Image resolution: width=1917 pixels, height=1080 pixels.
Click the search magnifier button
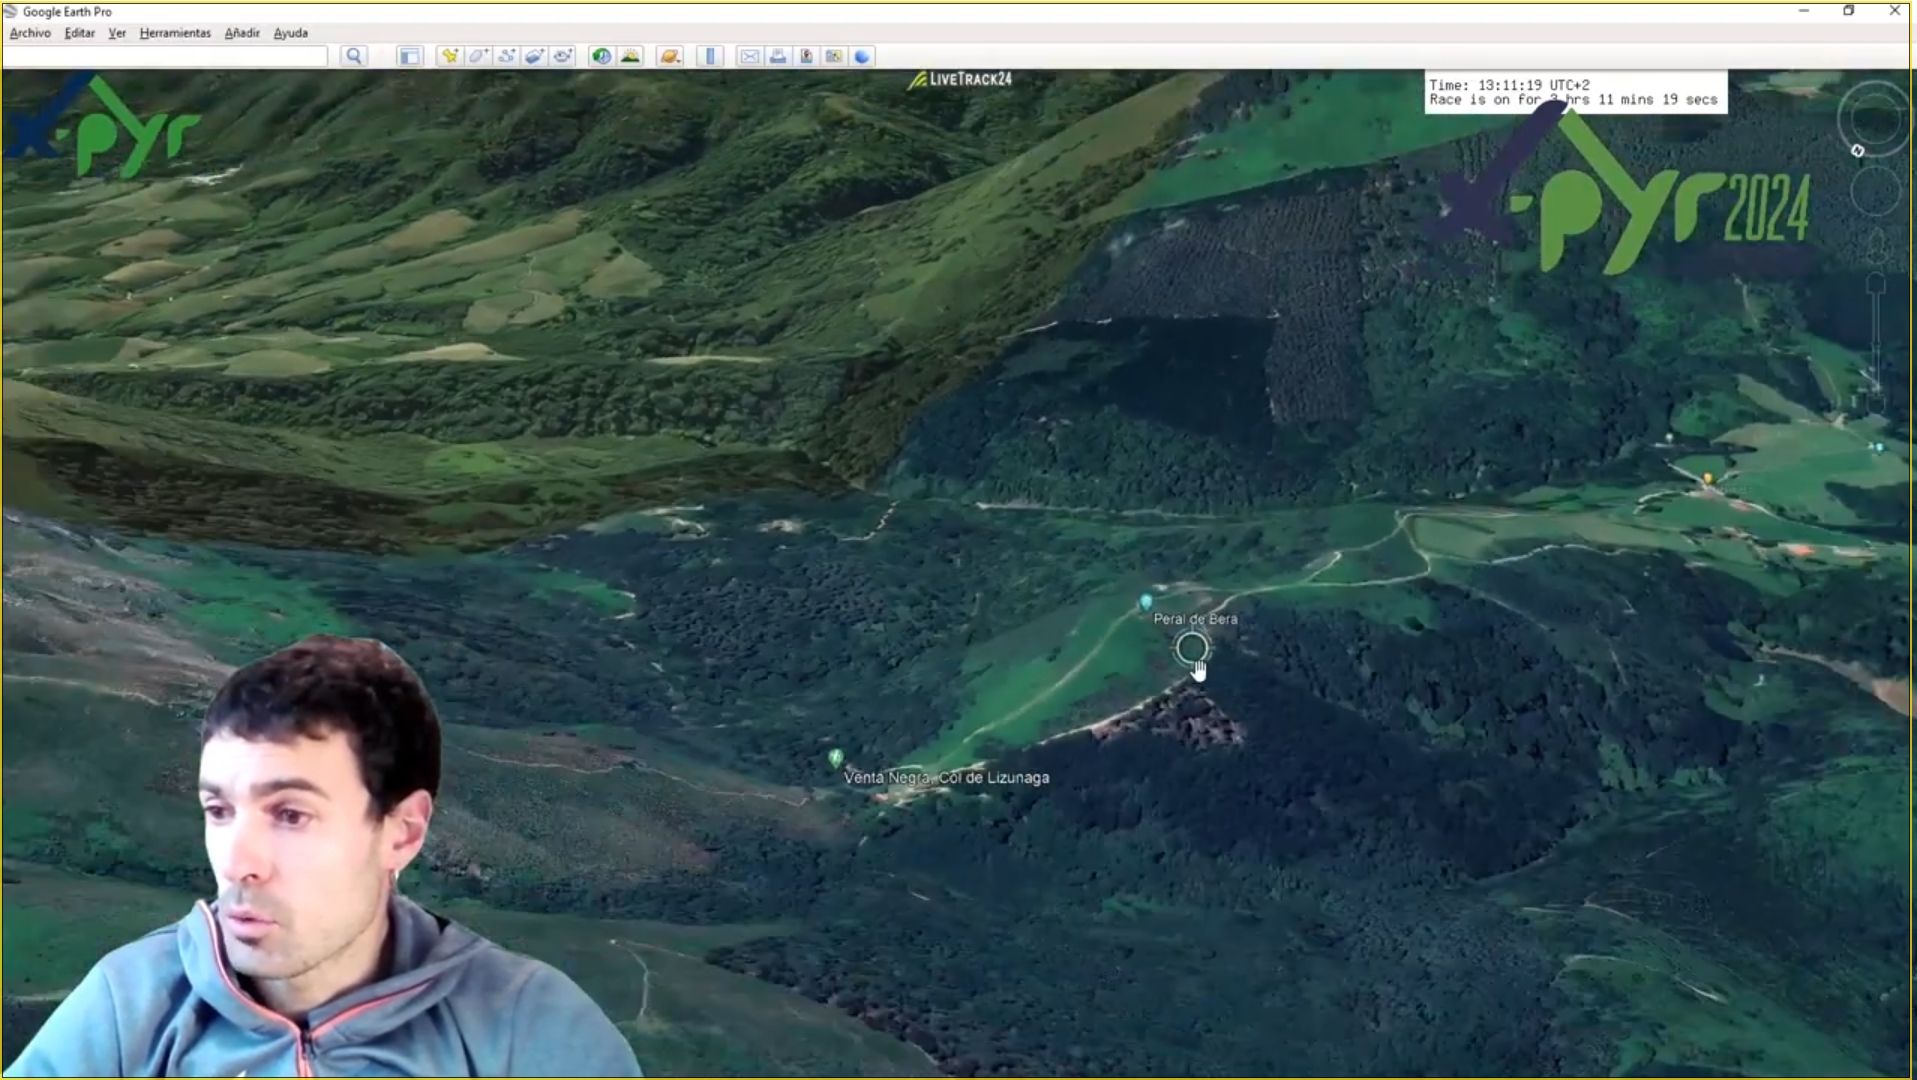(353, 56)
